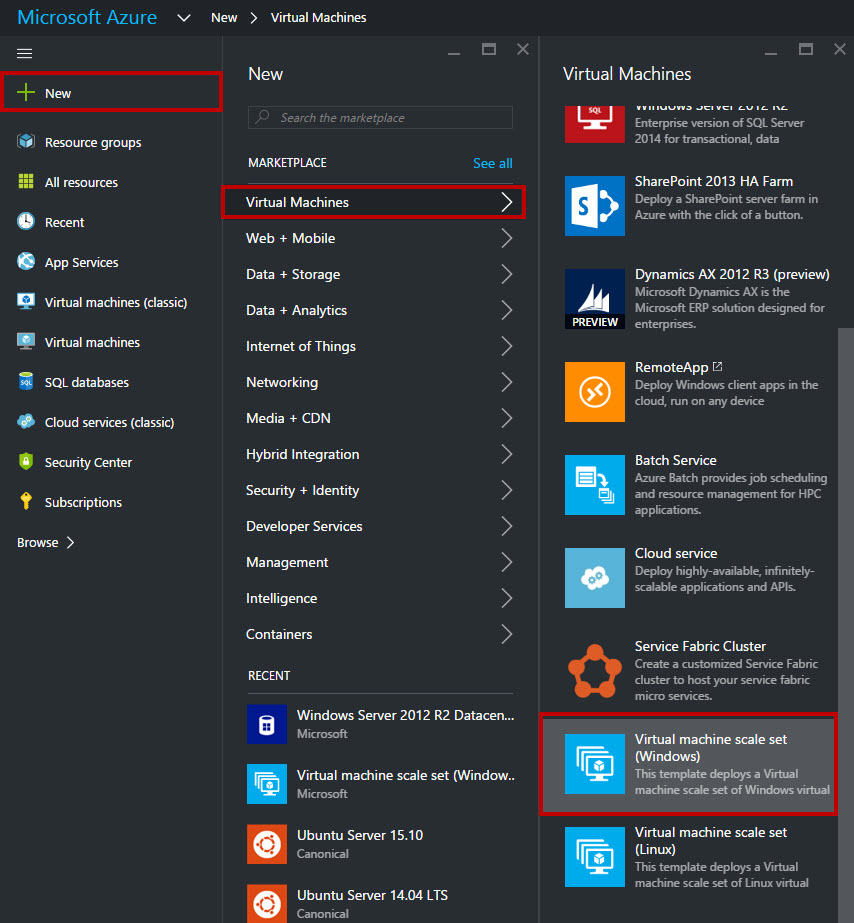
Task: Expand the Containers category chevron
Action: click(x=507, y=634)
